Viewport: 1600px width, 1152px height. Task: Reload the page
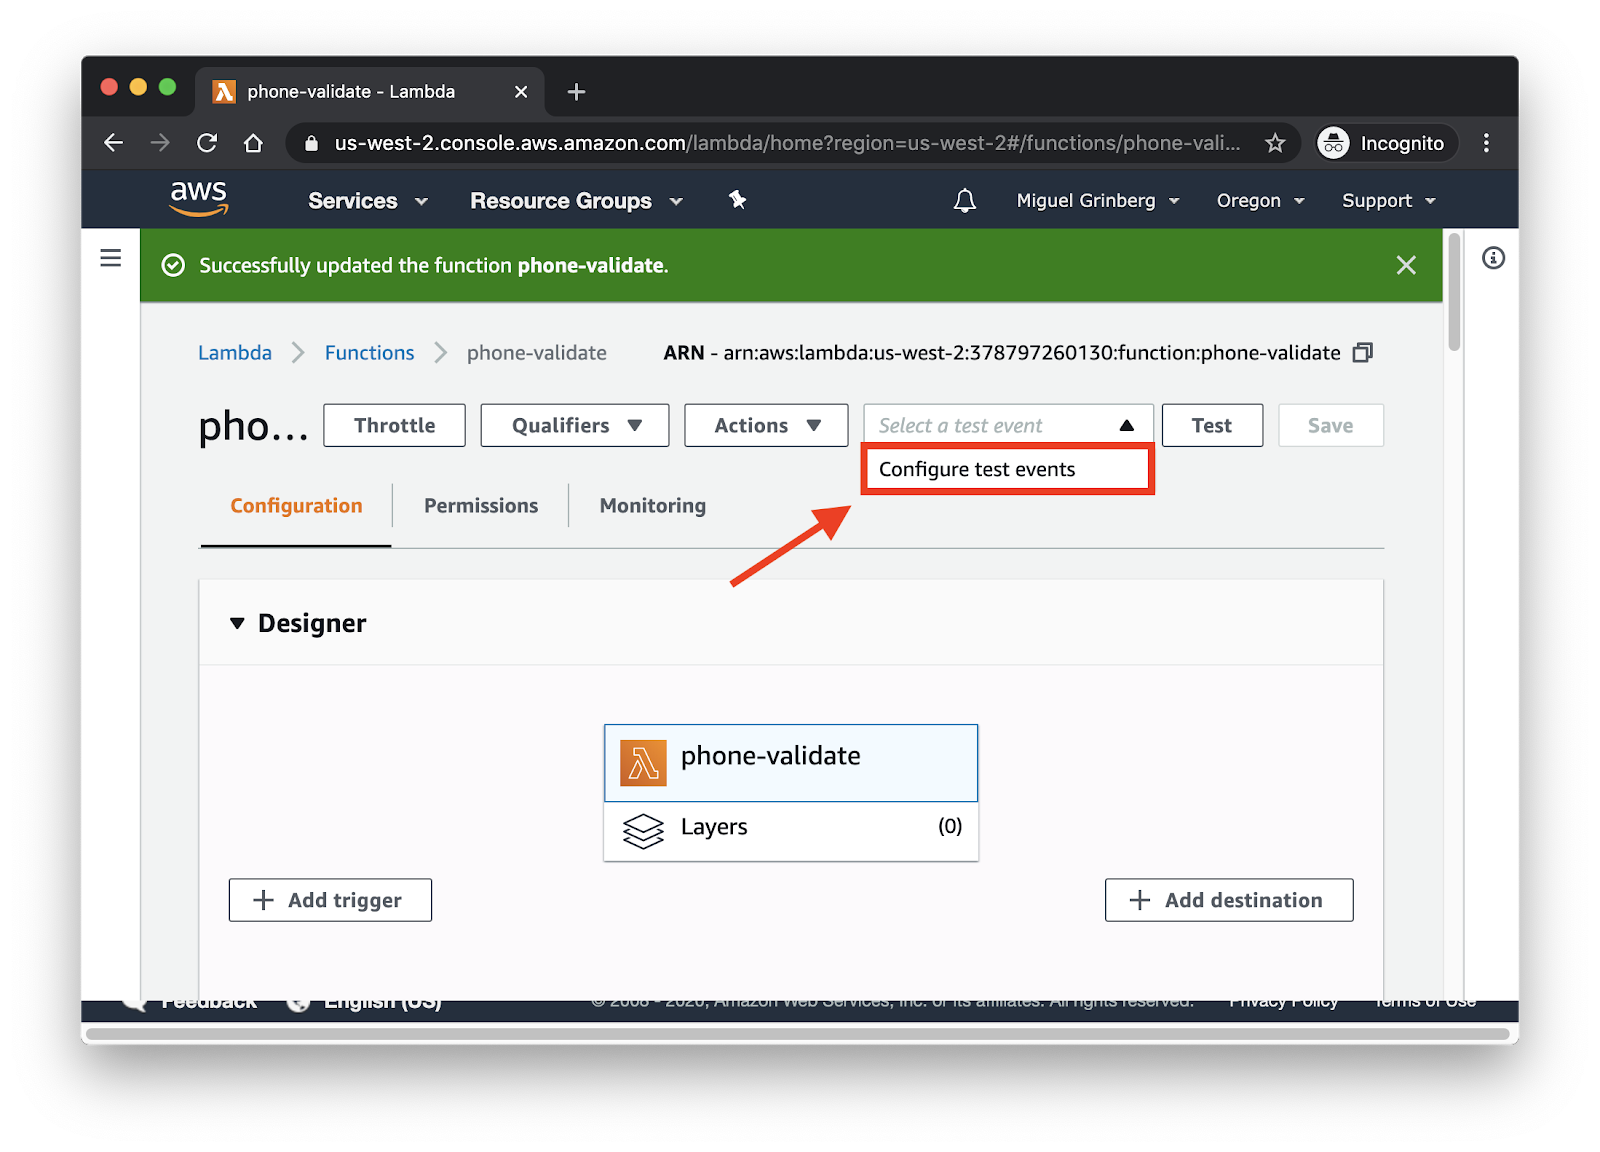[x=207, y=143]
